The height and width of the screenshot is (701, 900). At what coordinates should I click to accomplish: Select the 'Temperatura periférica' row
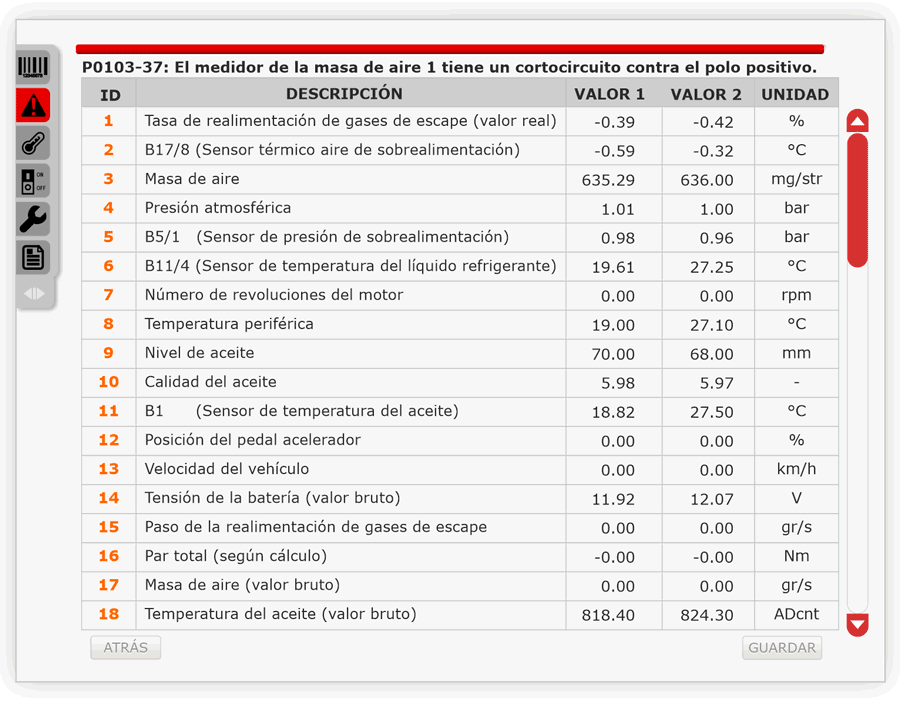[x=460, y=324]
